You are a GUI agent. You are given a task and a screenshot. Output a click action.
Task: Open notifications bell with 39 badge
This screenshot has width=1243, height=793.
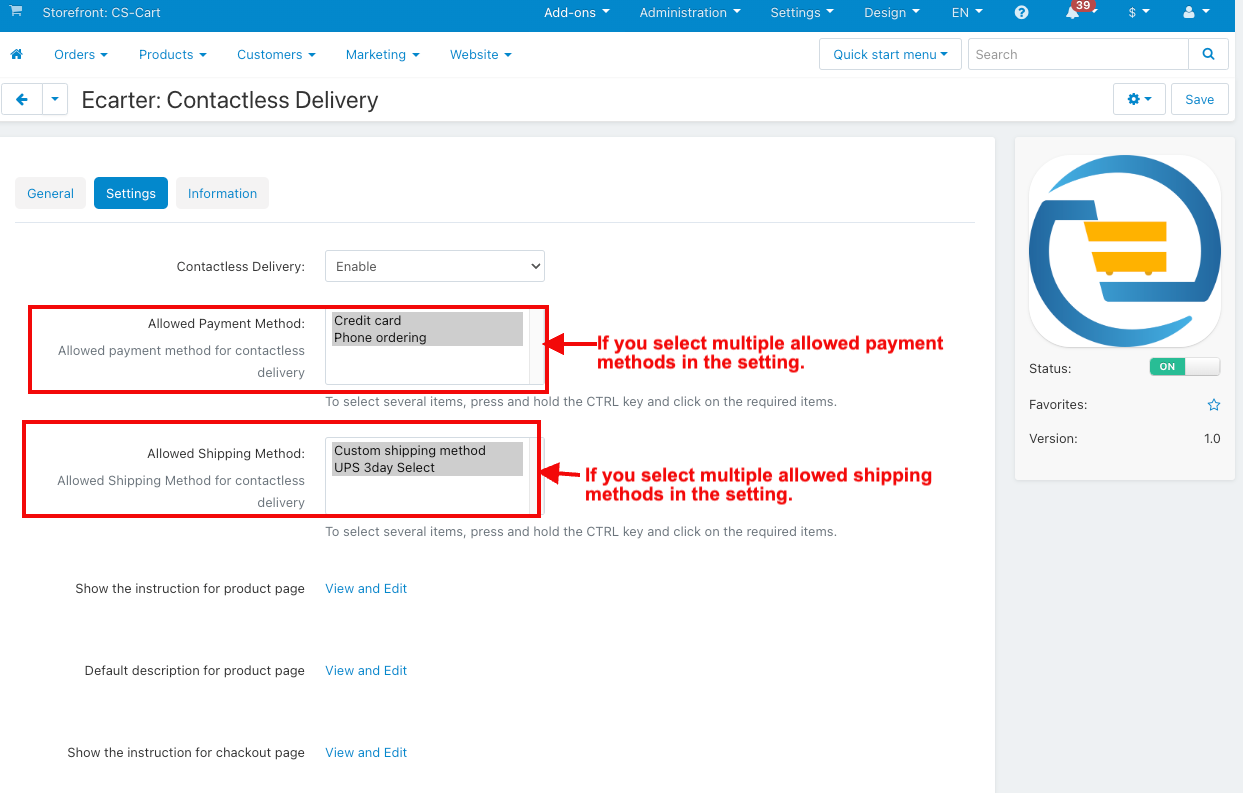1074,12
